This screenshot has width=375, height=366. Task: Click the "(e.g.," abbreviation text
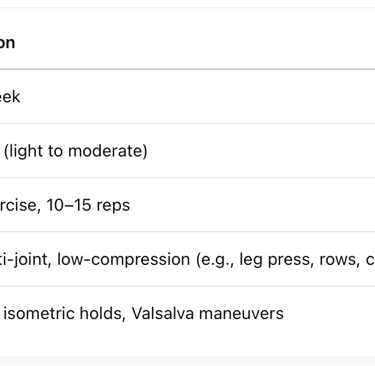pos(215,259)
